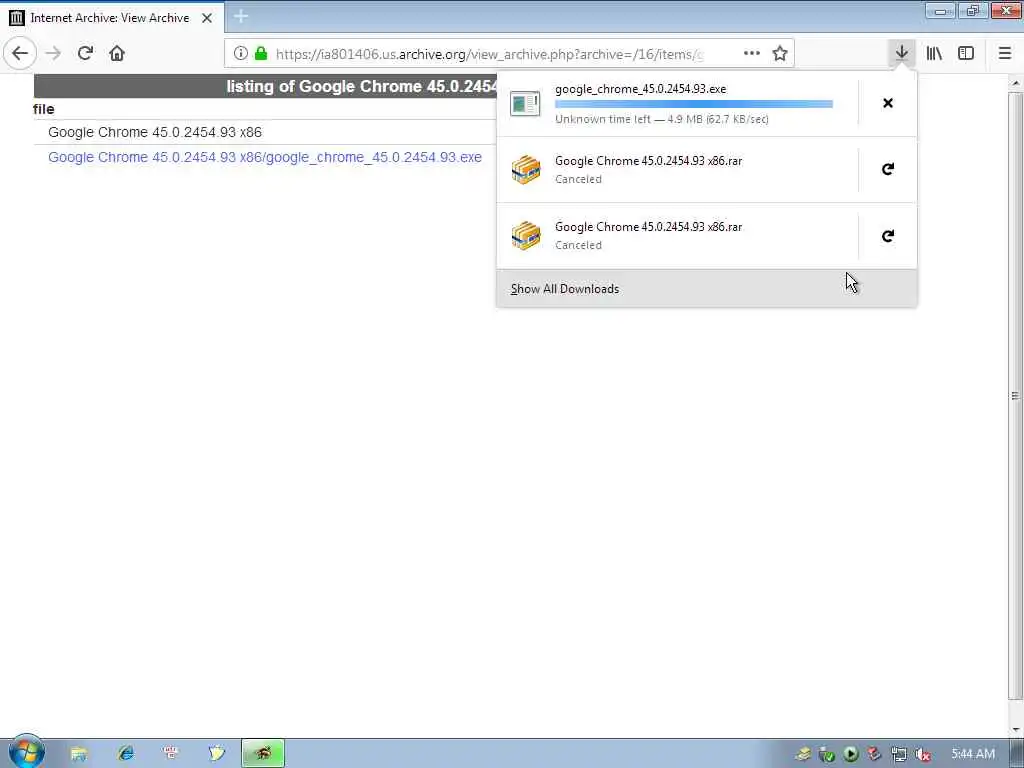Click the 'file' column header
Screen dimensions: 1024x768
click(44, 109)
